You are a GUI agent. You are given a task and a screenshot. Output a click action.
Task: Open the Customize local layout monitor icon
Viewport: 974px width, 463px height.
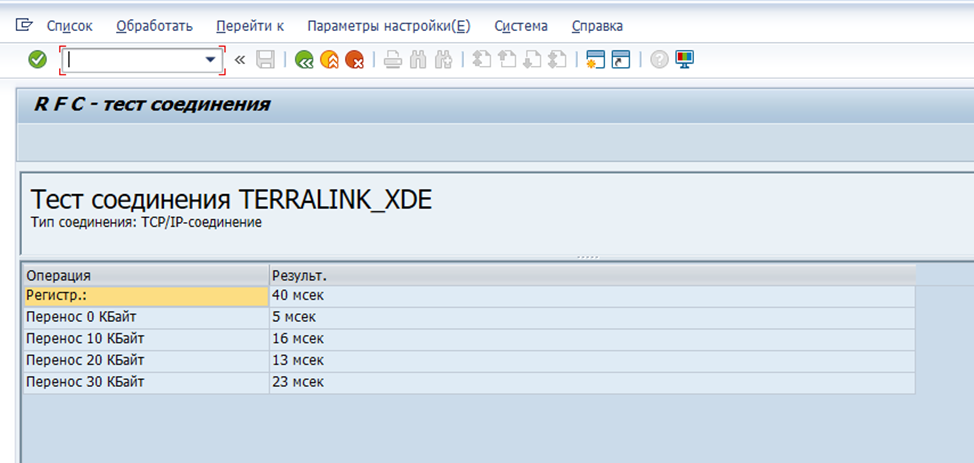pyautogui.click(x=685, y=60)
